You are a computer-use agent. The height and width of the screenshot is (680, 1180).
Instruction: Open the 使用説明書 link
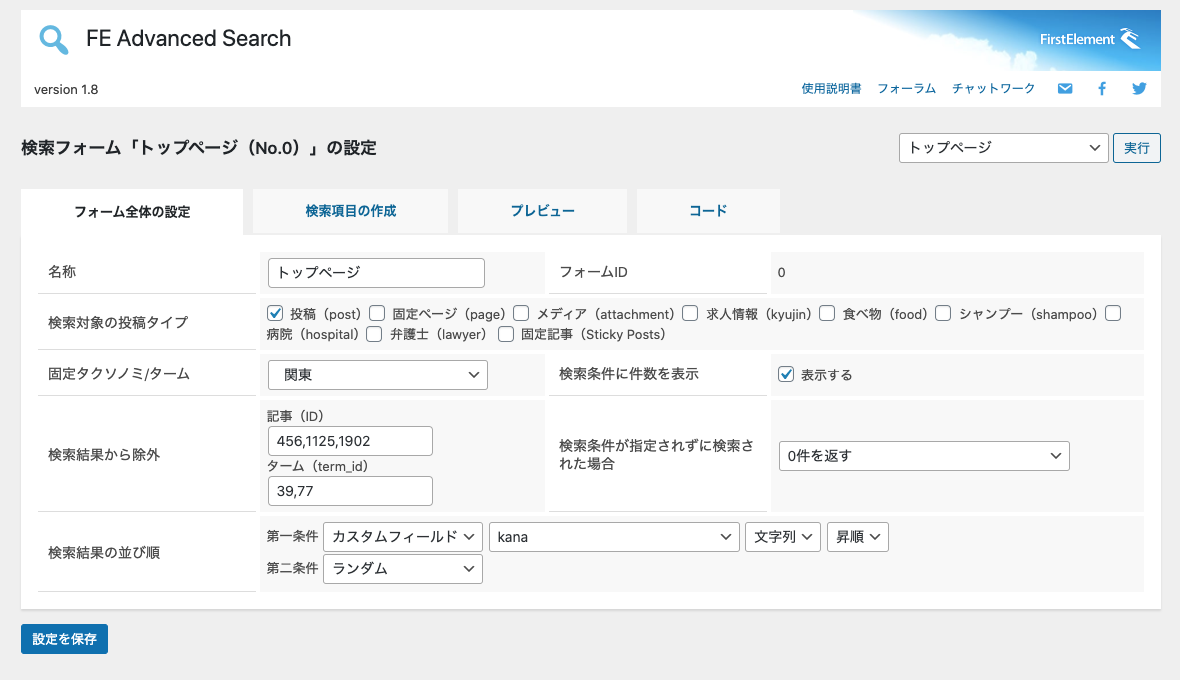click(x=831, y=89)
